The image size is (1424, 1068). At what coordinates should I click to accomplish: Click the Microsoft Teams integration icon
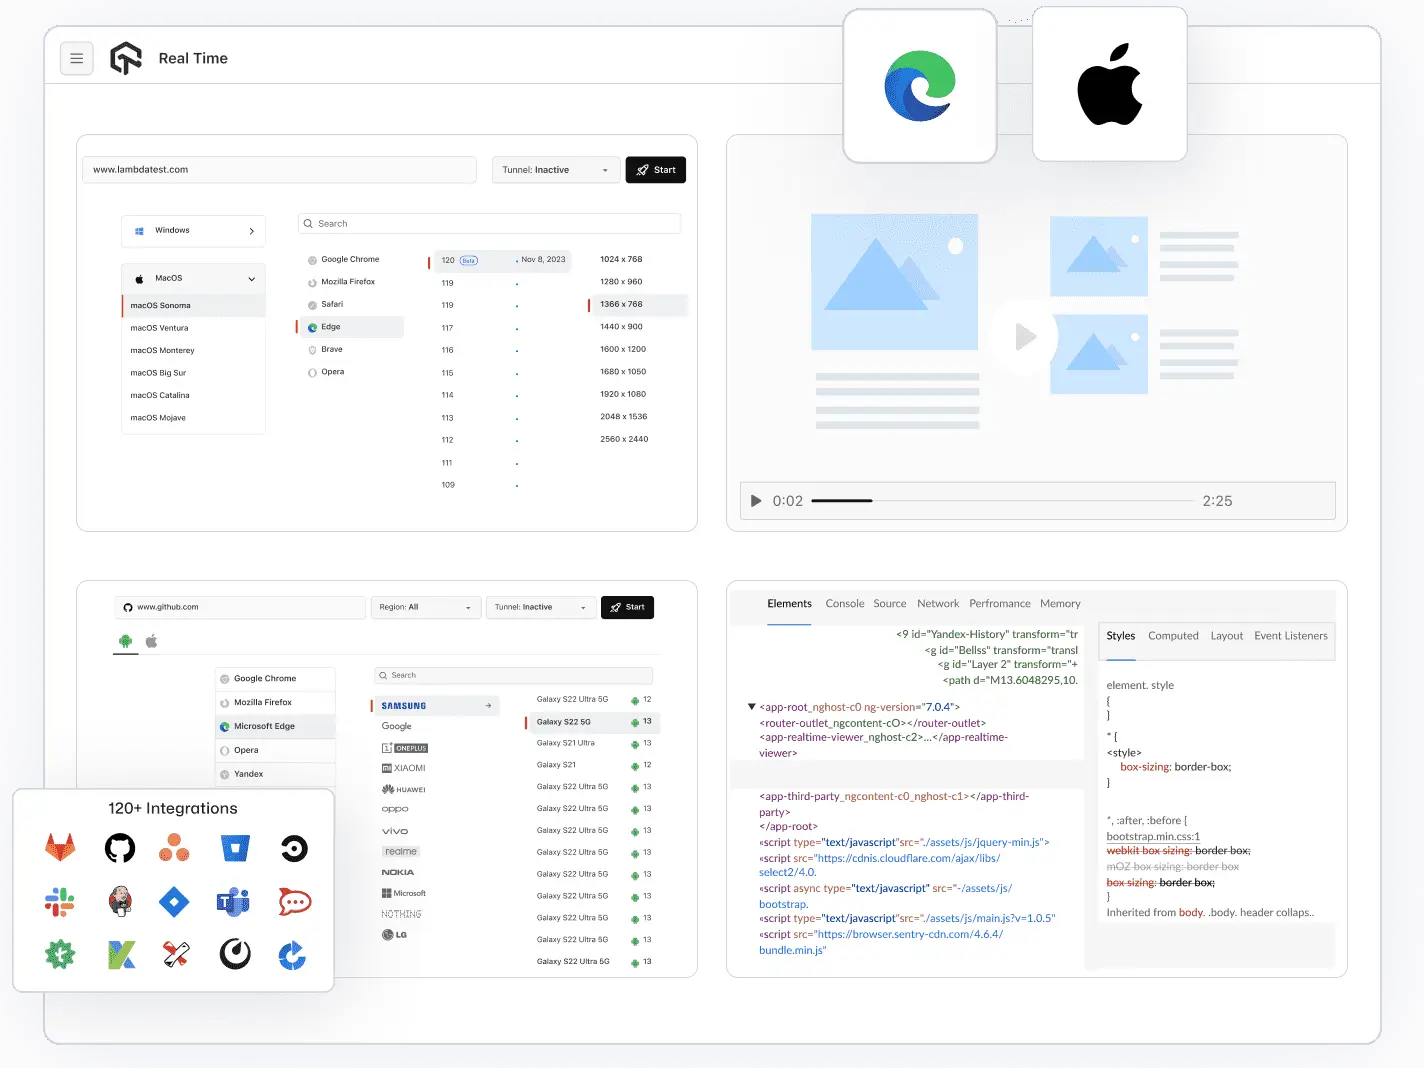coord(233,901)
